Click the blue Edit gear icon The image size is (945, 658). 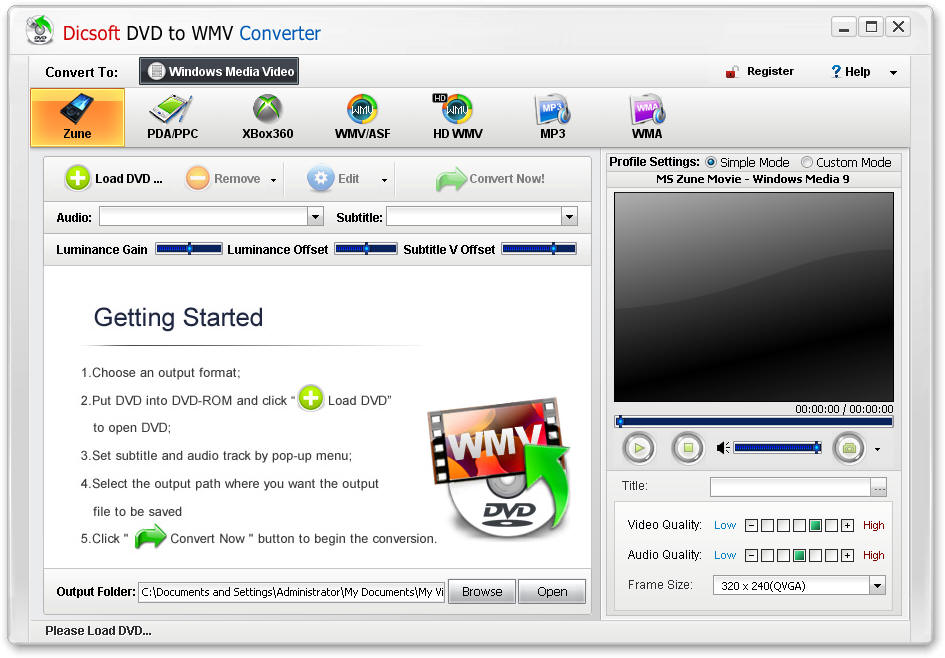click(321, 178)
